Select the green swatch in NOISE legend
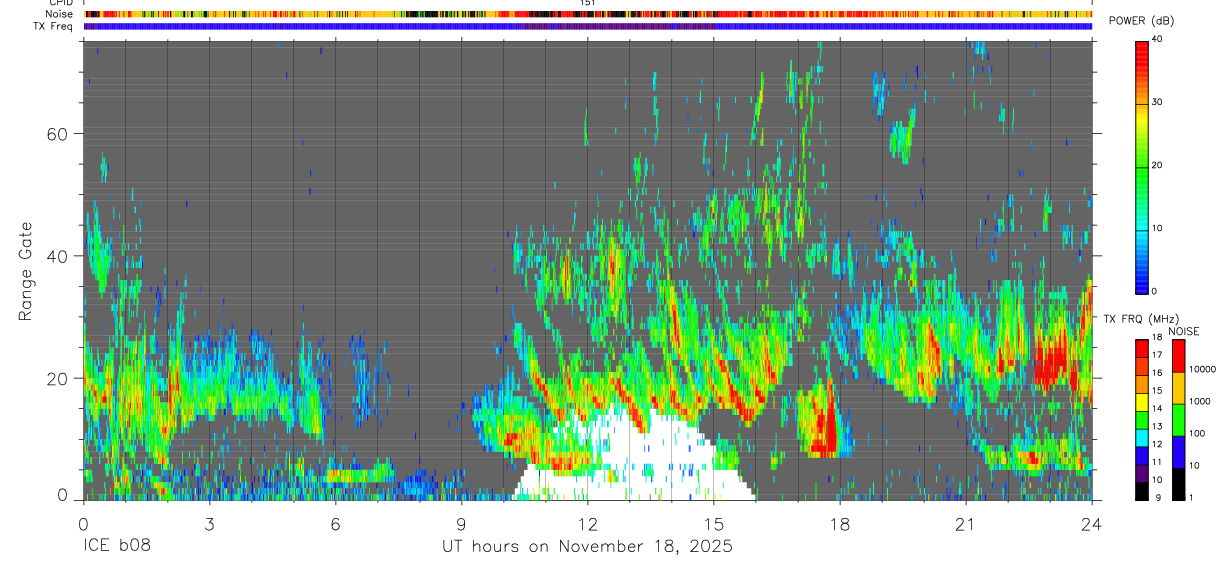 coord(1178,420)
